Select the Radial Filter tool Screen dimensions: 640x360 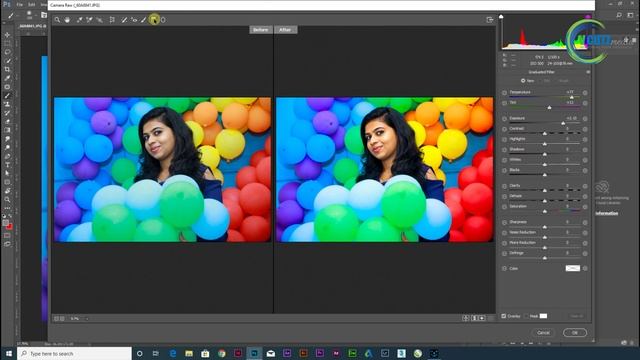[163, 20]
